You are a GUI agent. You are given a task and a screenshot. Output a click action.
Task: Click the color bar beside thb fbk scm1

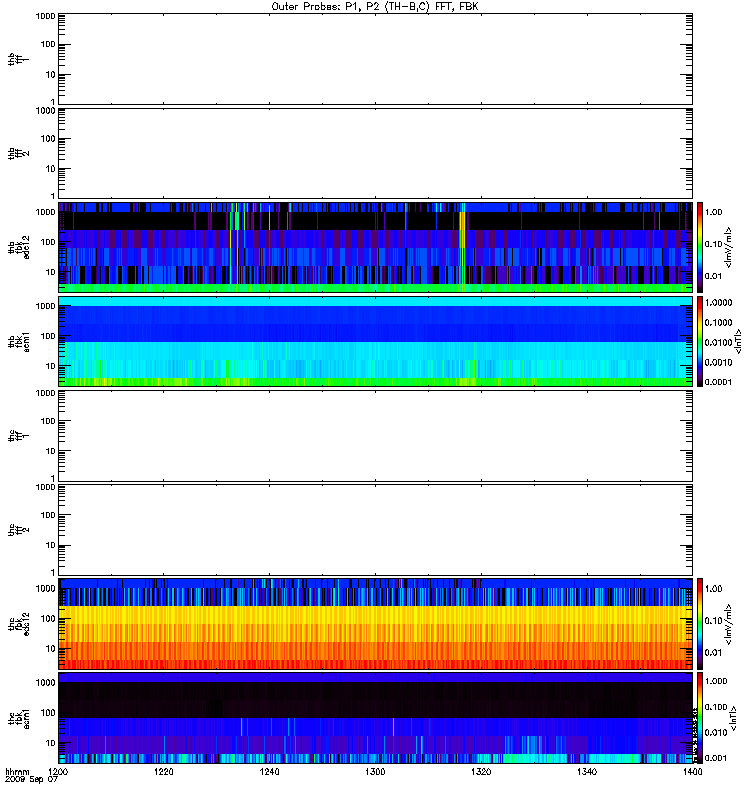[x=700, y=341]
